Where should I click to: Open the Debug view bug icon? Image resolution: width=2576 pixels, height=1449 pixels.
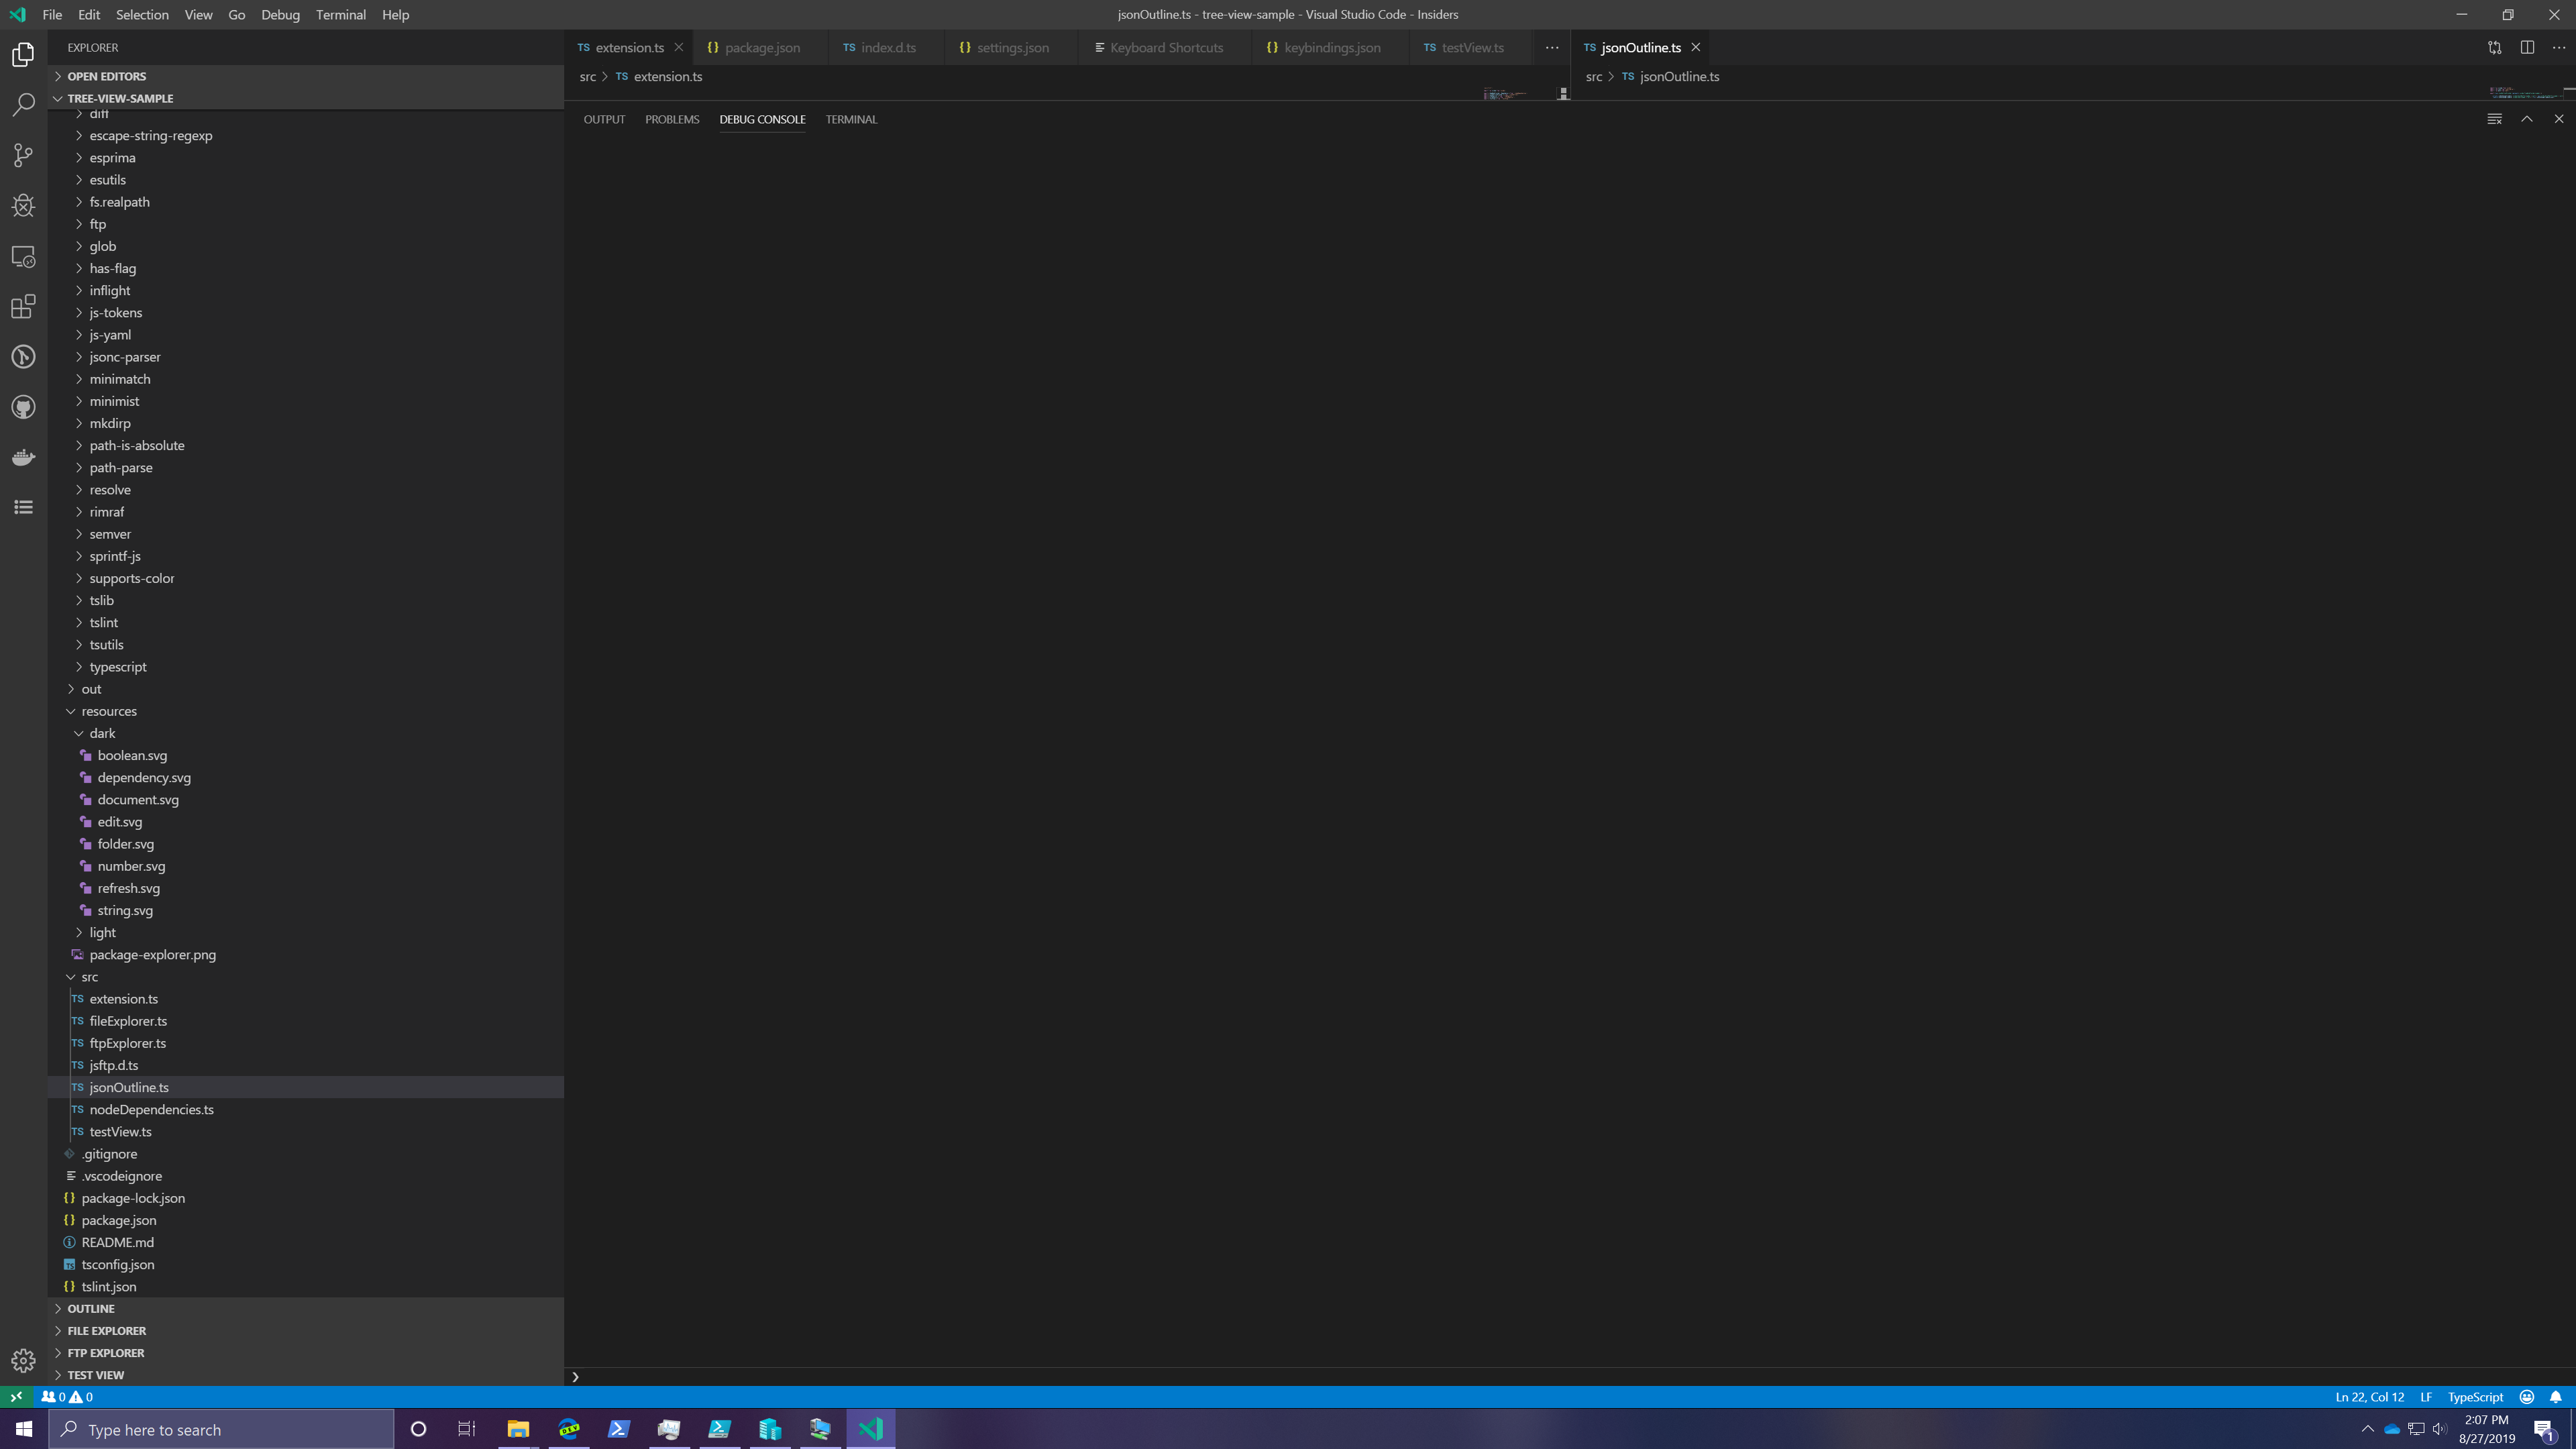tap(23, 206)
